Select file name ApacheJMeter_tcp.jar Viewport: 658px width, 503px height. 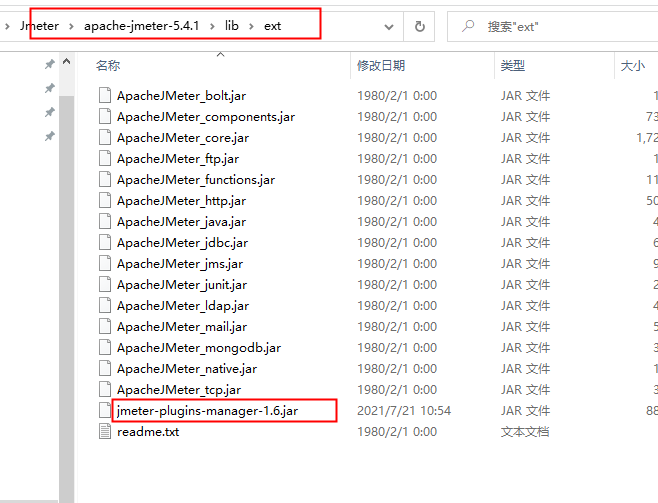179,390
